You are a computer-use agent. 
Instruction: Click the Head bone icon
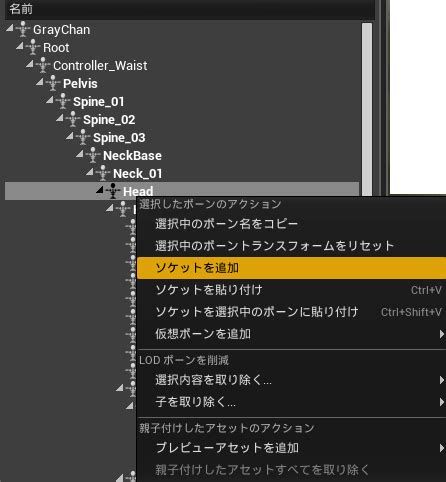pyautogui.click(x=113, y=191)
